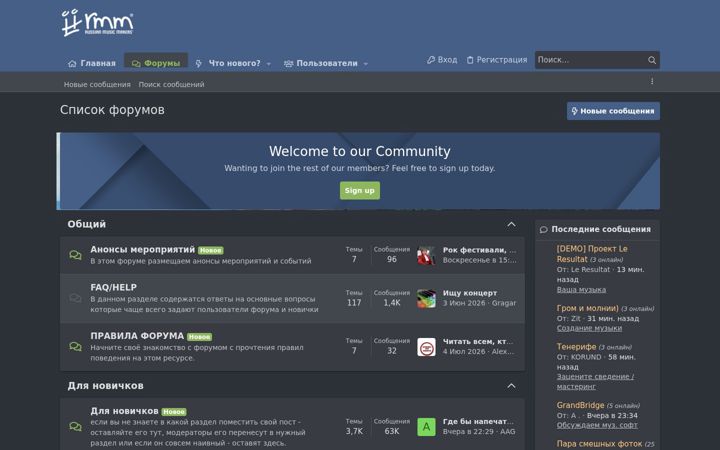
Task: Open the ПРАВИЛА ФОРУМА forum
Action: pyautogui.click(x=137, y=336)
